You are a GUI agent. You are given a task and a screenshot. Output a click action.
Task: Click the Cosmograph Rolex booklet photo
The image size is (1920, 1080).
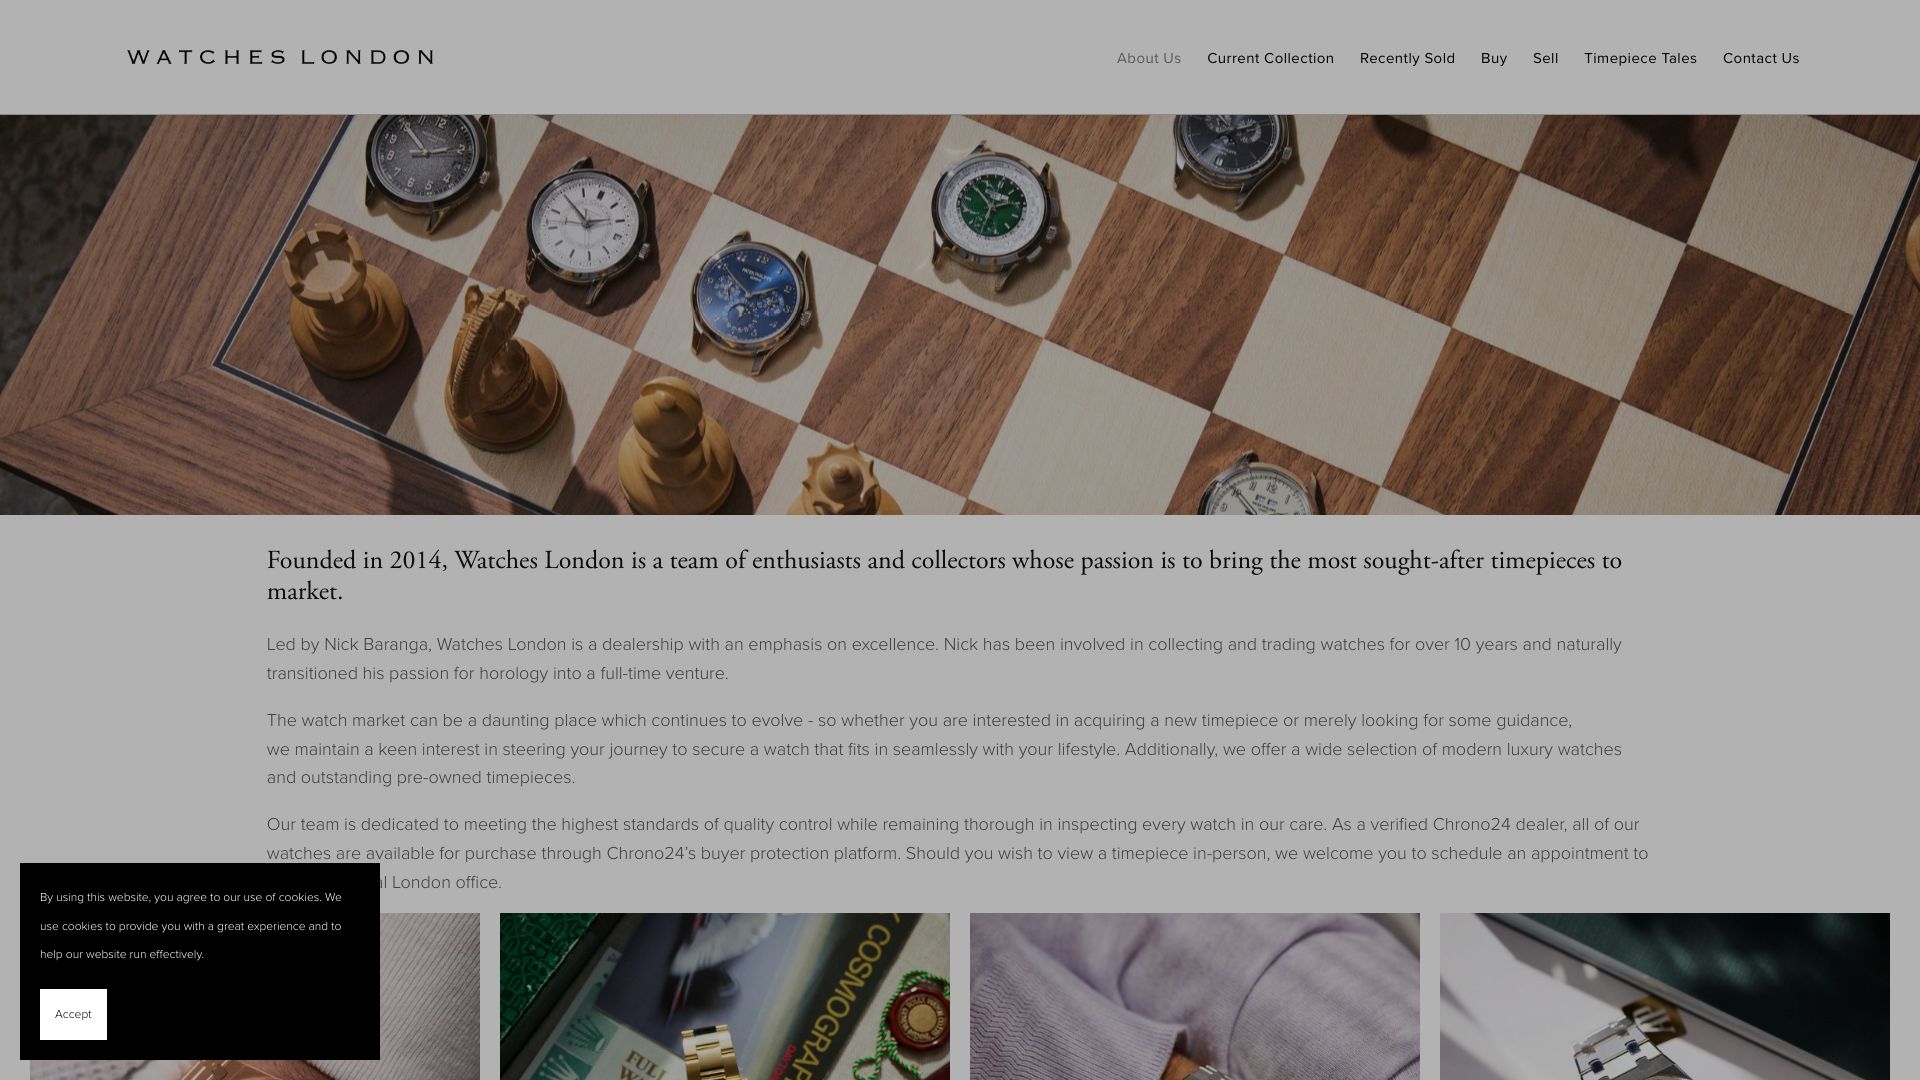725,996
